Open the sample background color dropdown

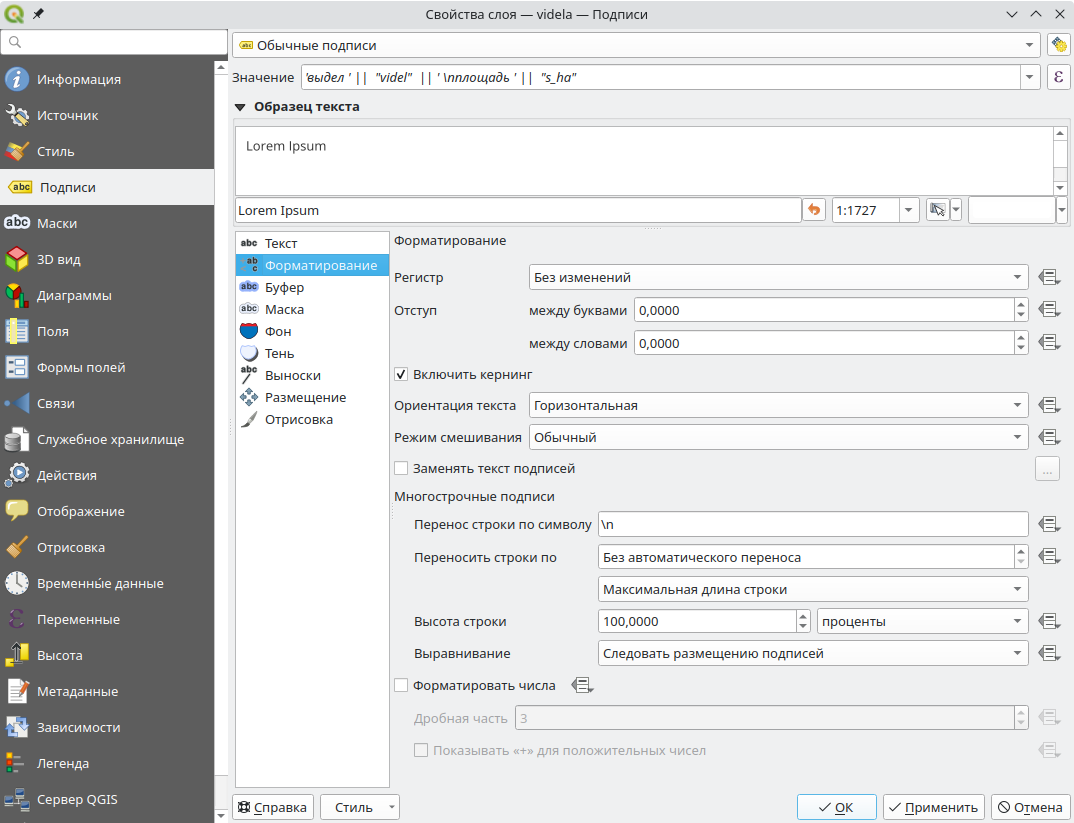point(1062,210)
